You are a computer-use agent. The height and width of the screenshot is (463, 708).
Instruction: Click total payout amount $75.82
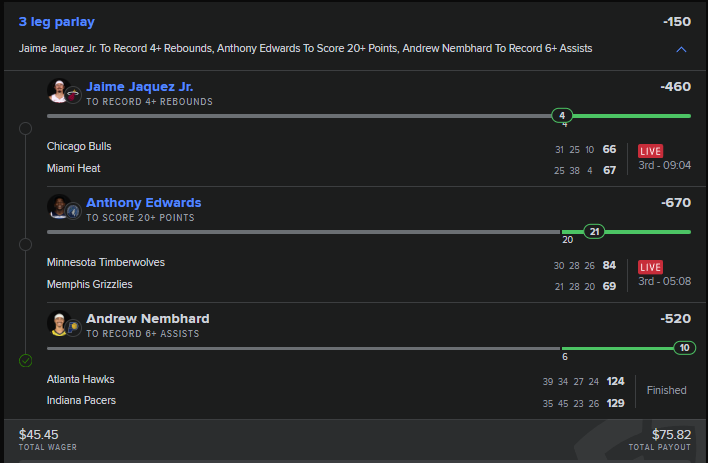(671, 435)
